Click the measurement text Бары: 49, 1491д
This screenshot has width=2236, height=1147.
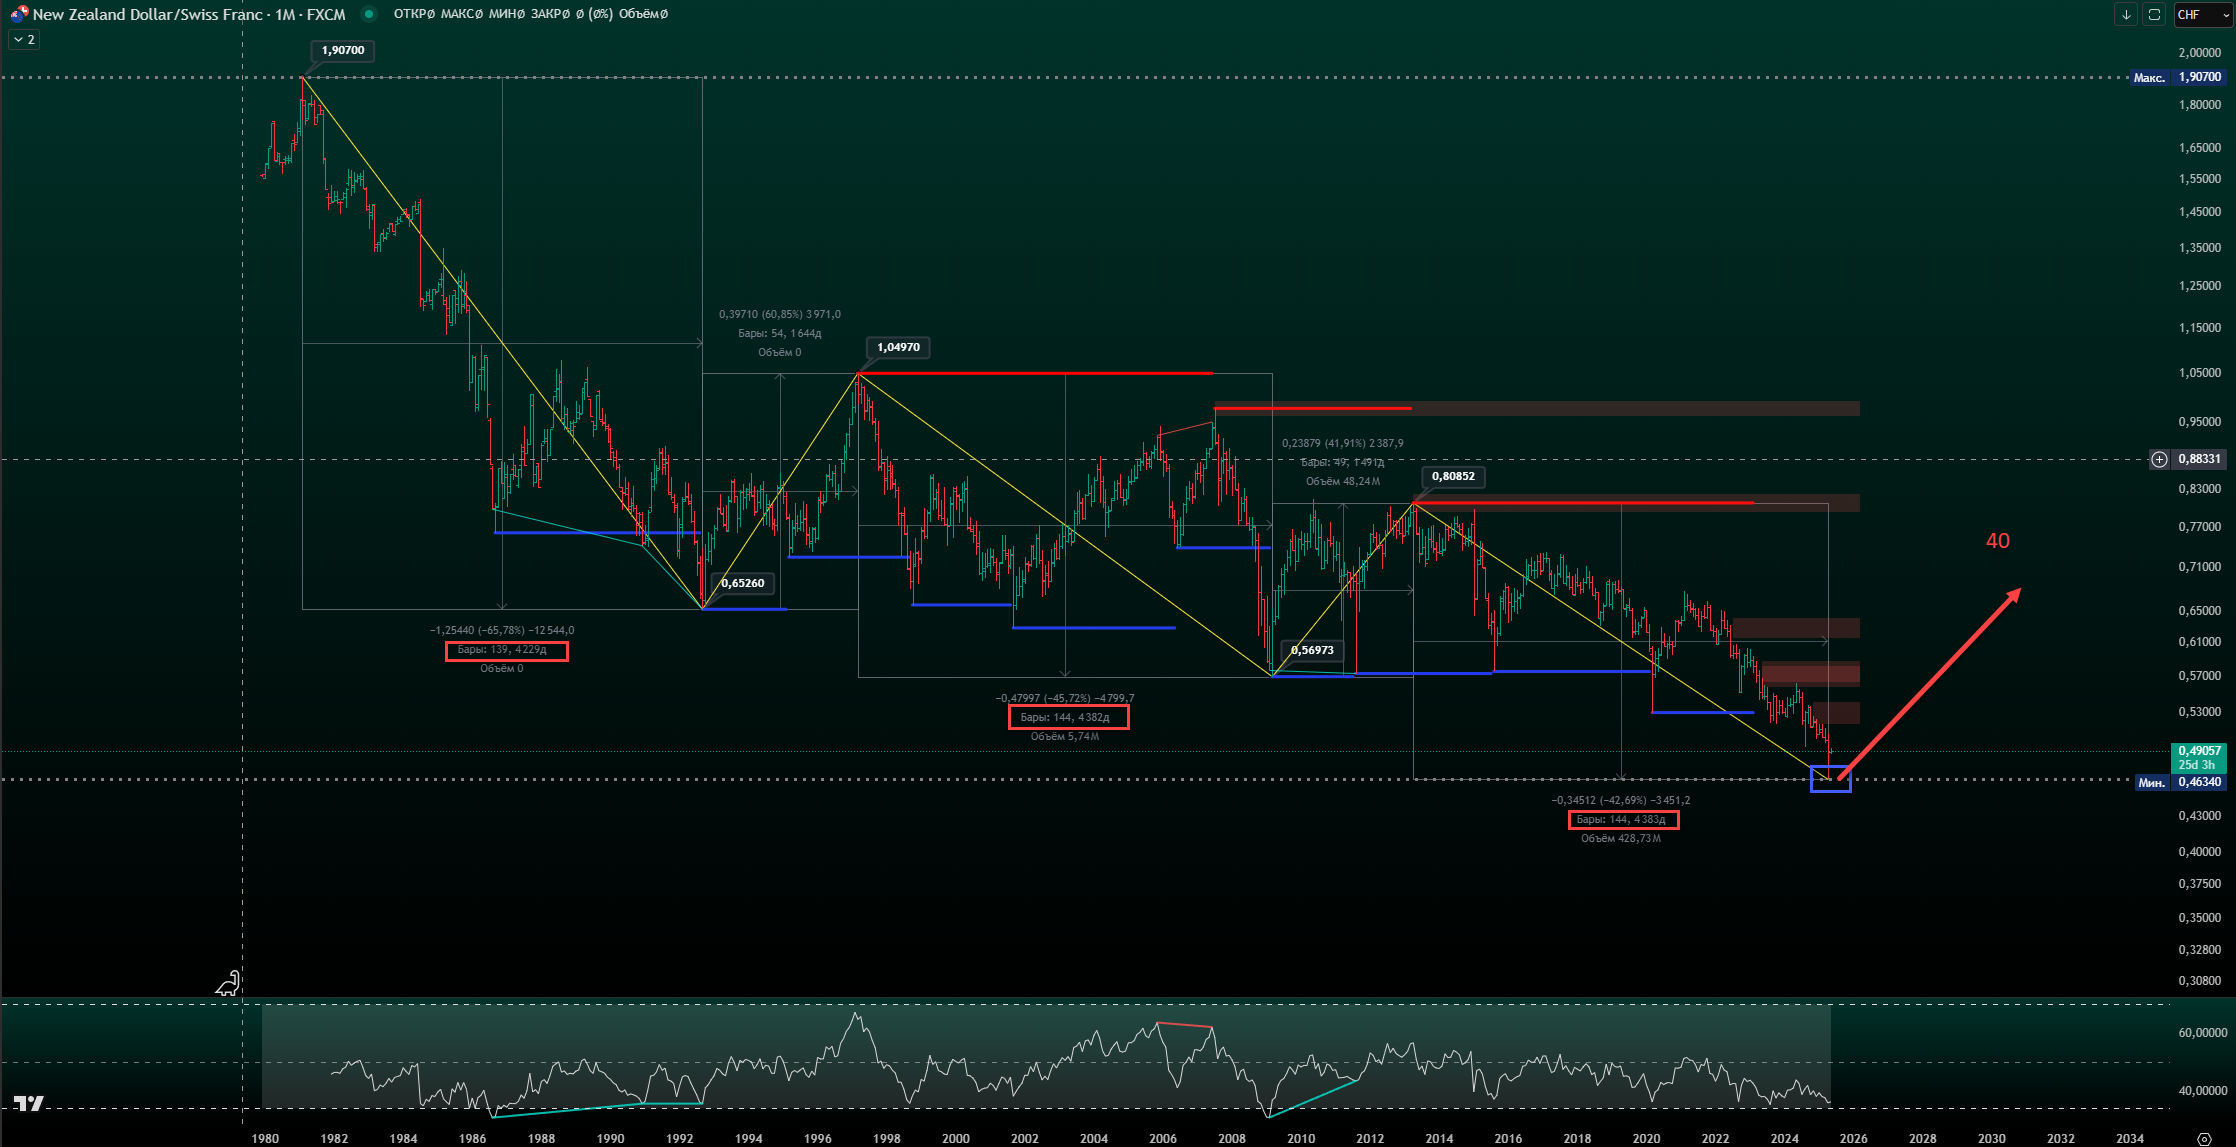1342,462
